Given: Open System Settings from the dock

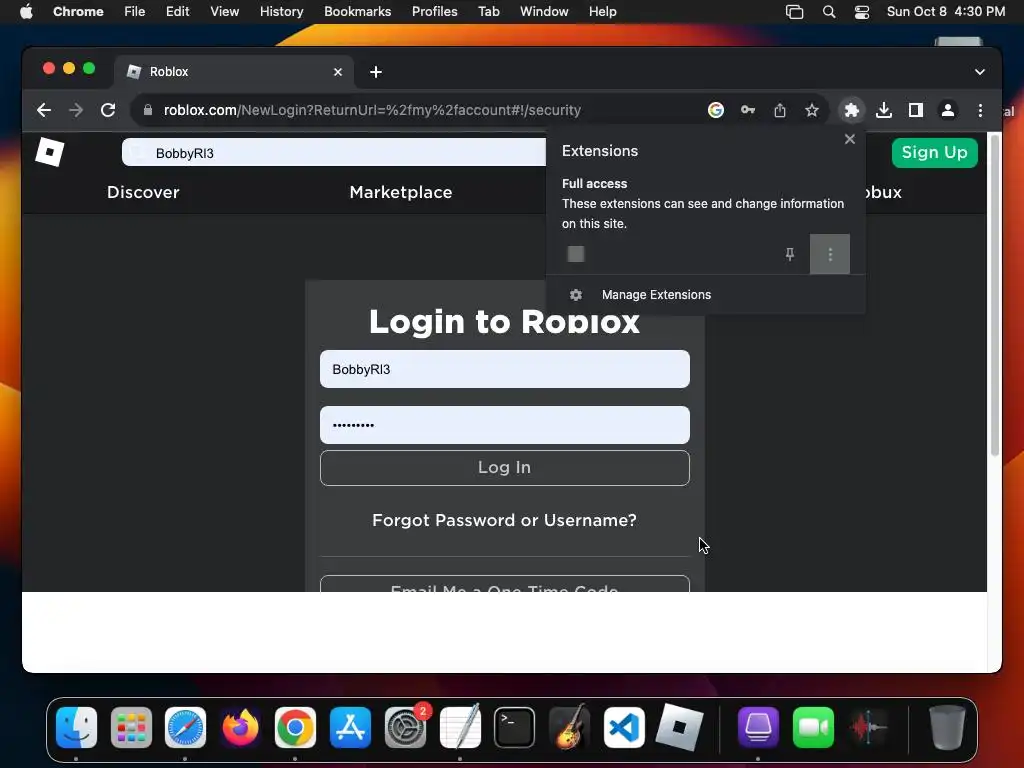Looking at the screenshot, I should tap(405, 728).
